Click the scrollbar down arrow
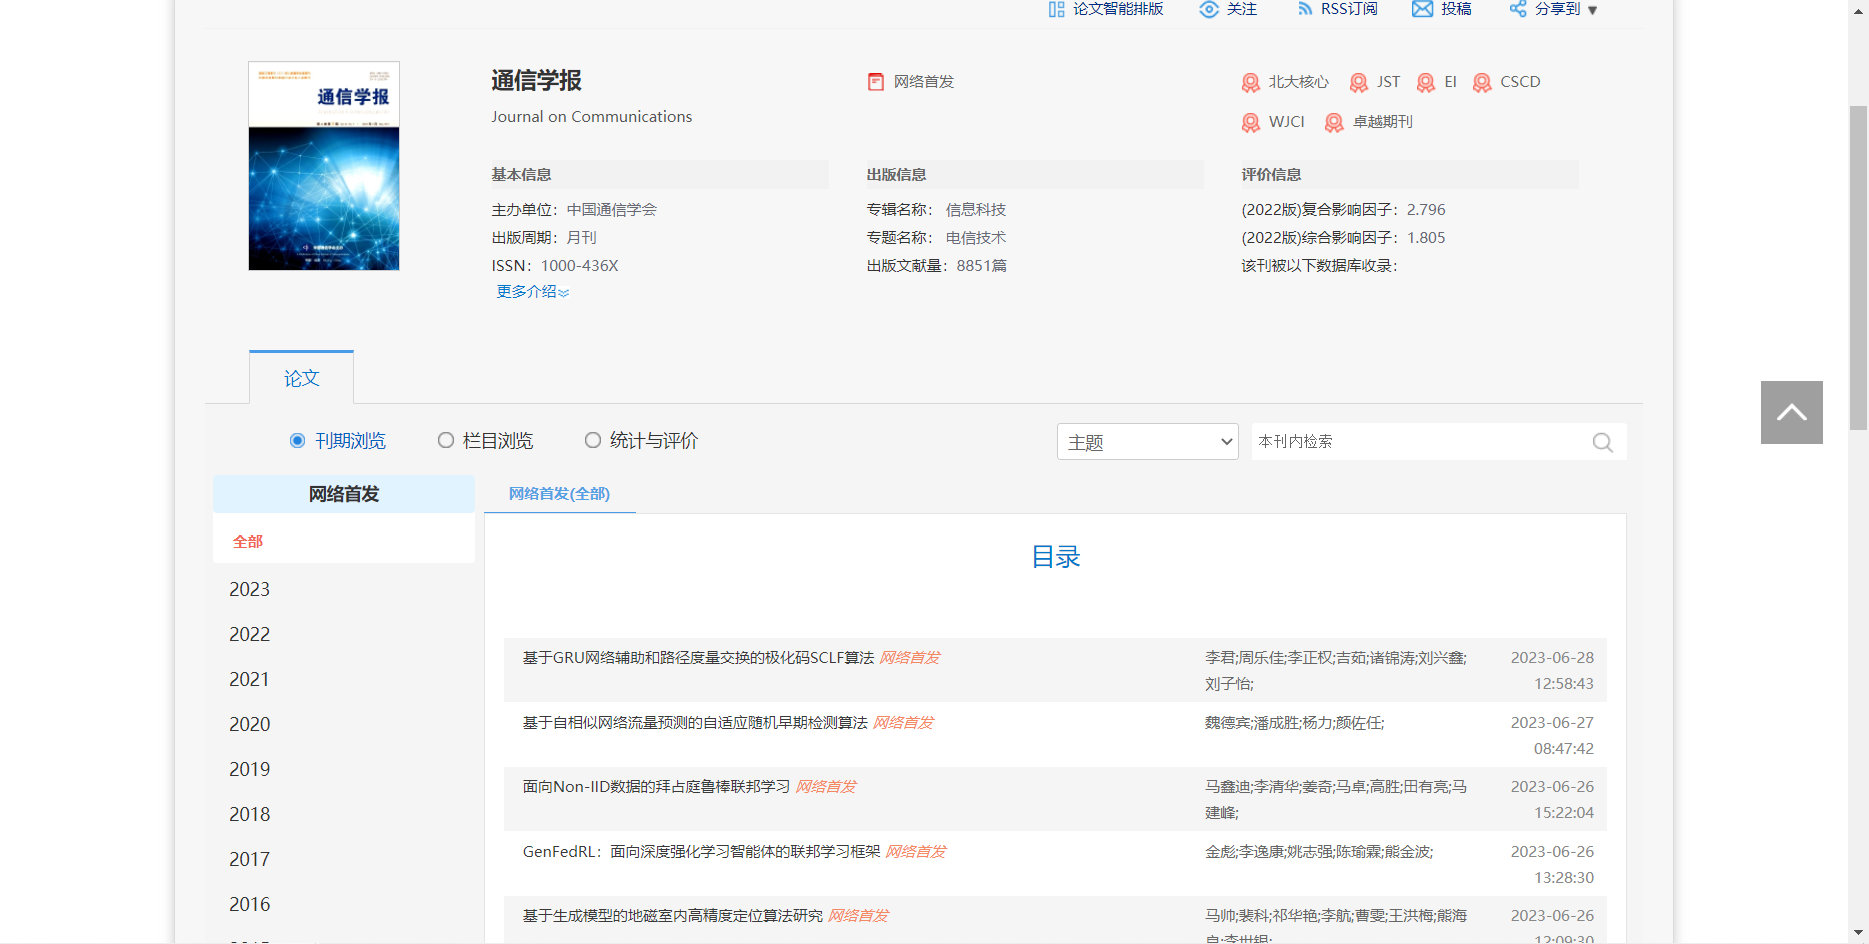1869x944 pixels. pyautogui.click(x=1858, y=934)
